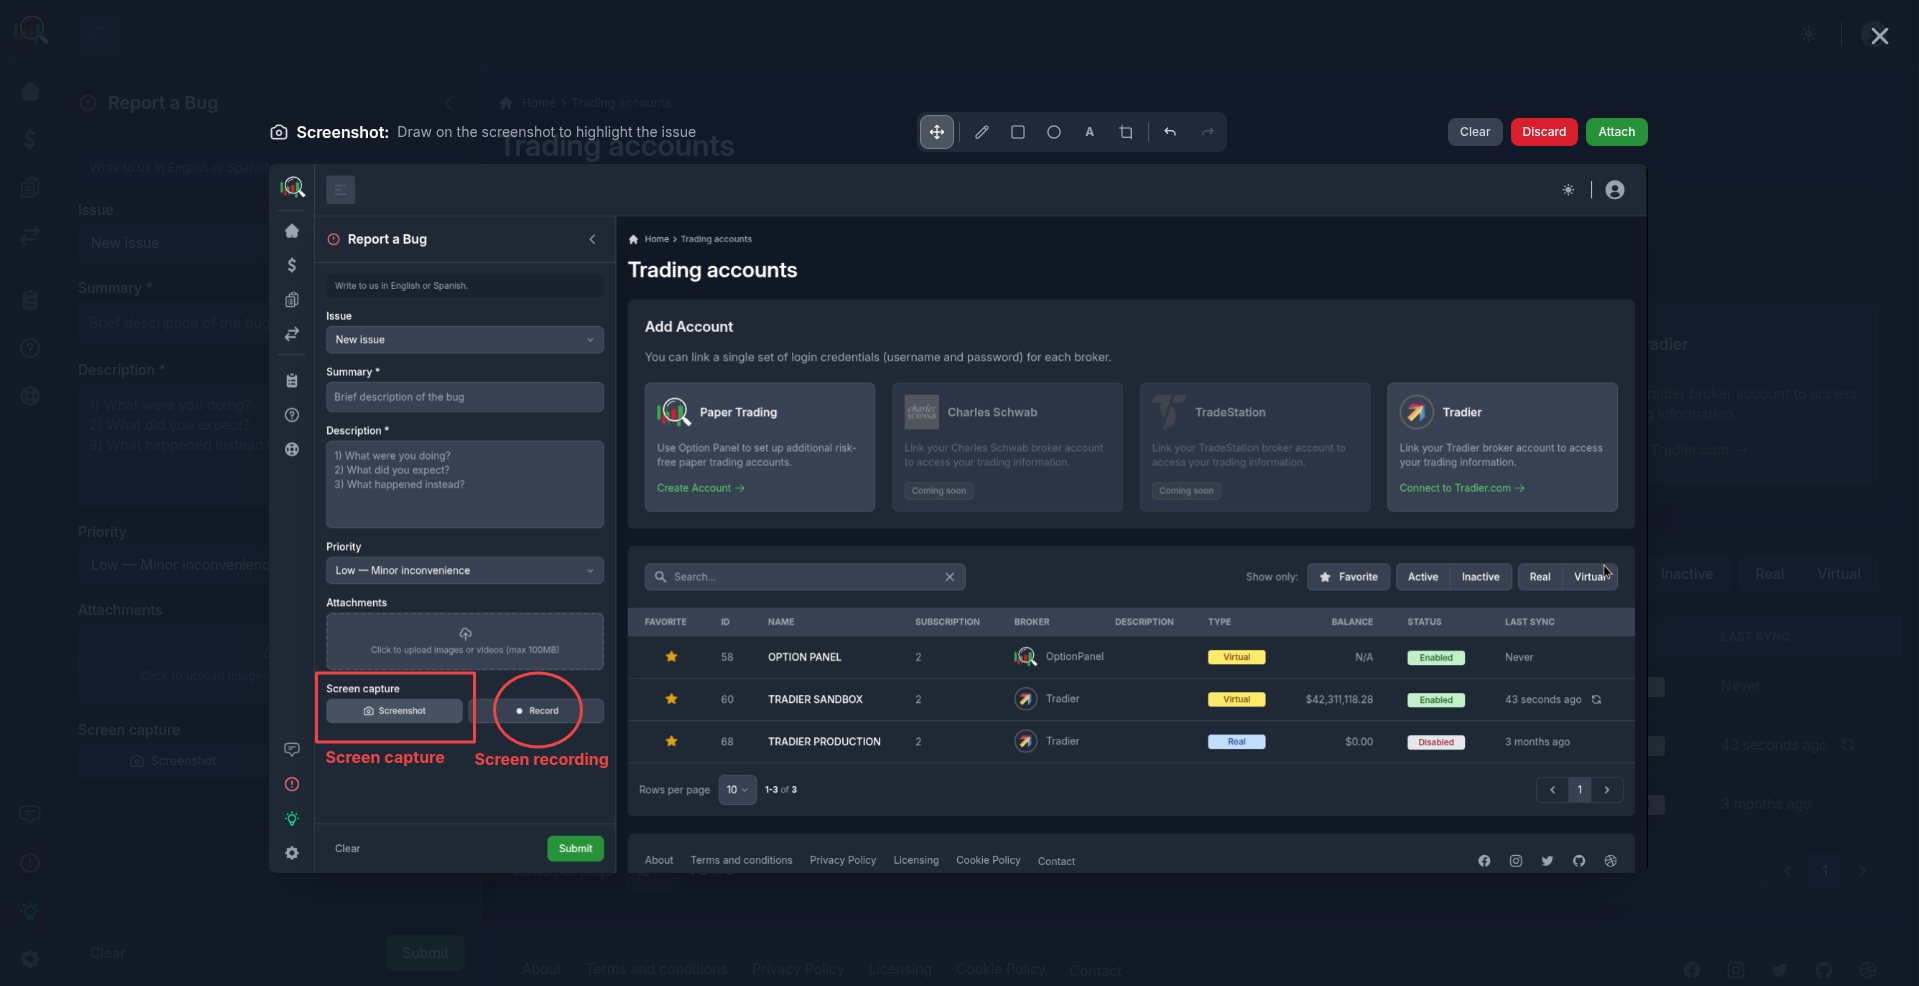The image size is (1919, 986).
Task: Sort by the BALANCE column header in captured screenshot
Action: click(1352, 622)
